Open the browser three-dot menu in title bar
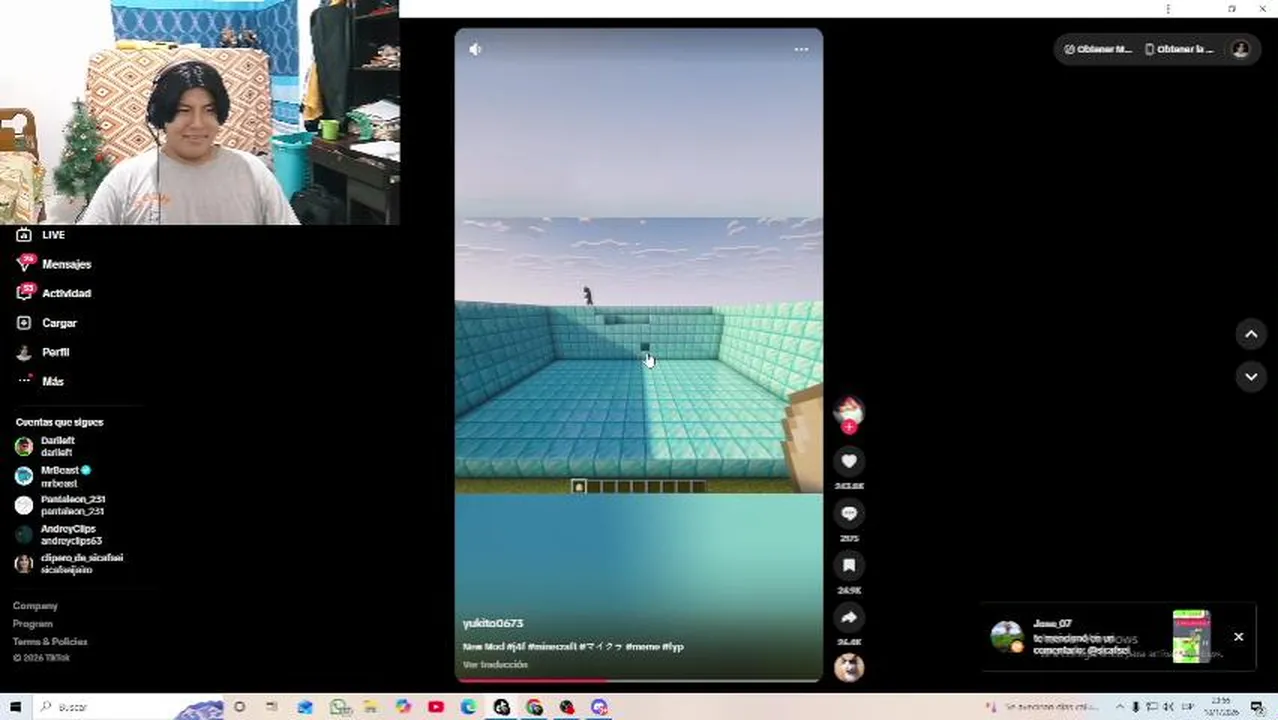 click(x=1168, y=9)
